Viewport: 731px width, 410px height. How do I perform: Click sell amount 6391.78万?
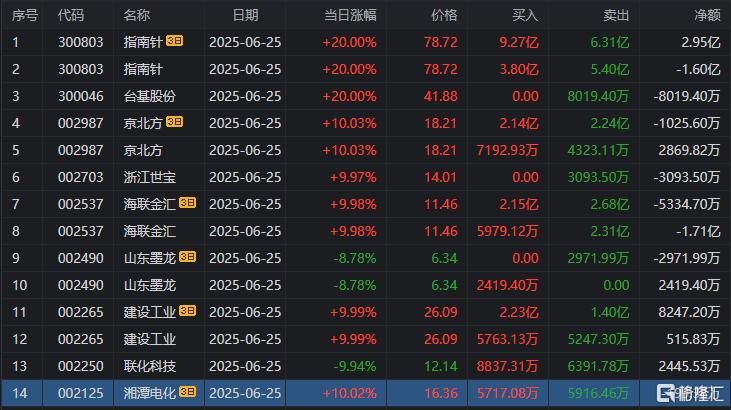pyautogui.click(x=599, y=367)
